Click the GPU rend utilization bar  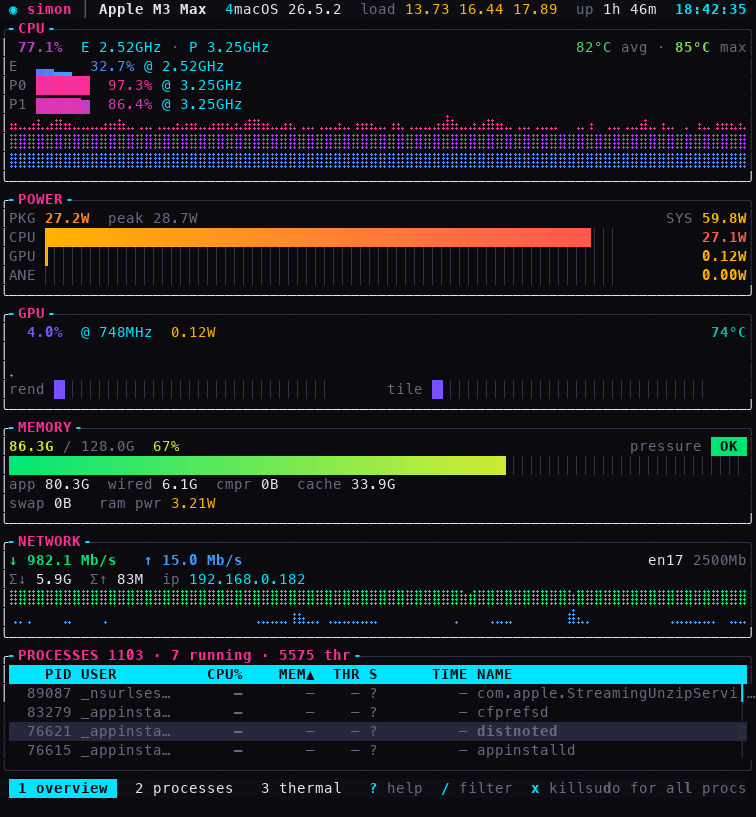pyautogui.click(x=190, y=389)
